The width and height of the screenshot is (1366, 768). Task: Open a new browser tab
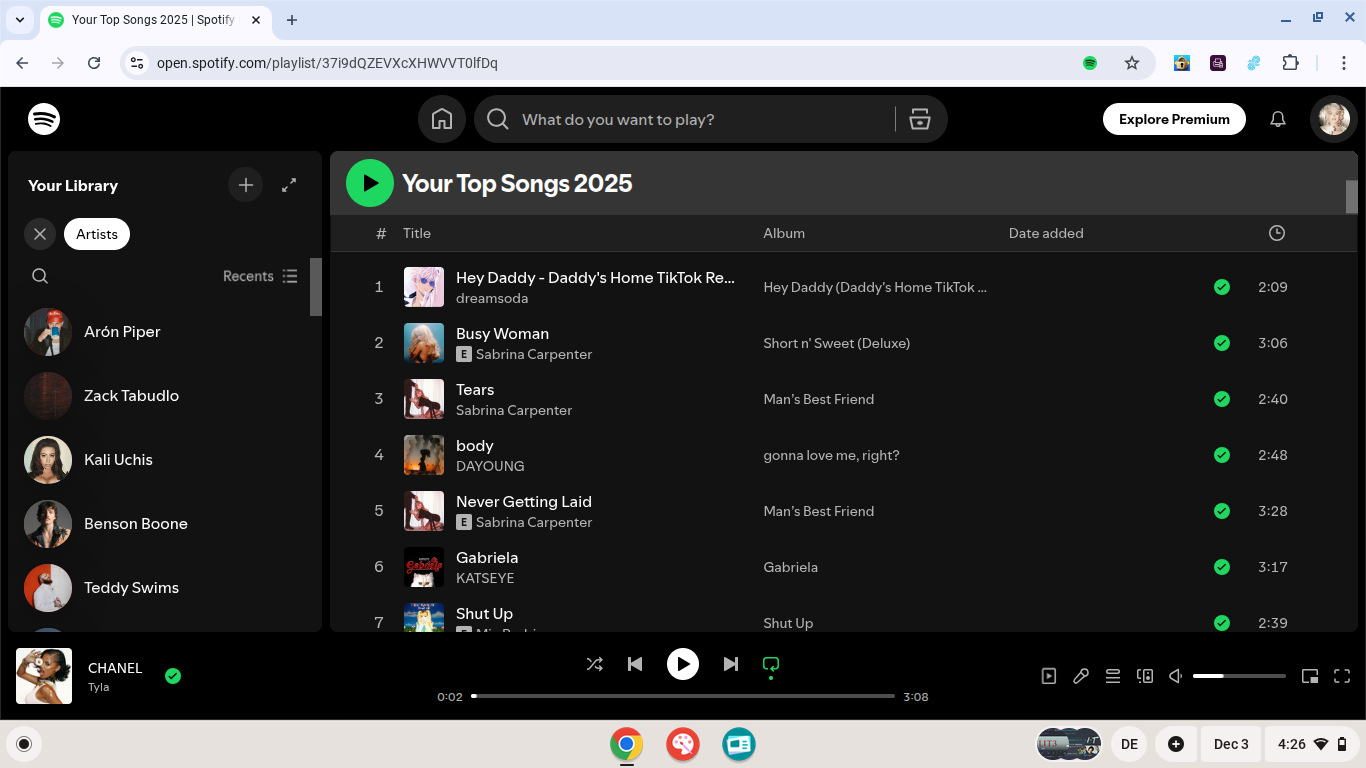click(x=292, y=20)
